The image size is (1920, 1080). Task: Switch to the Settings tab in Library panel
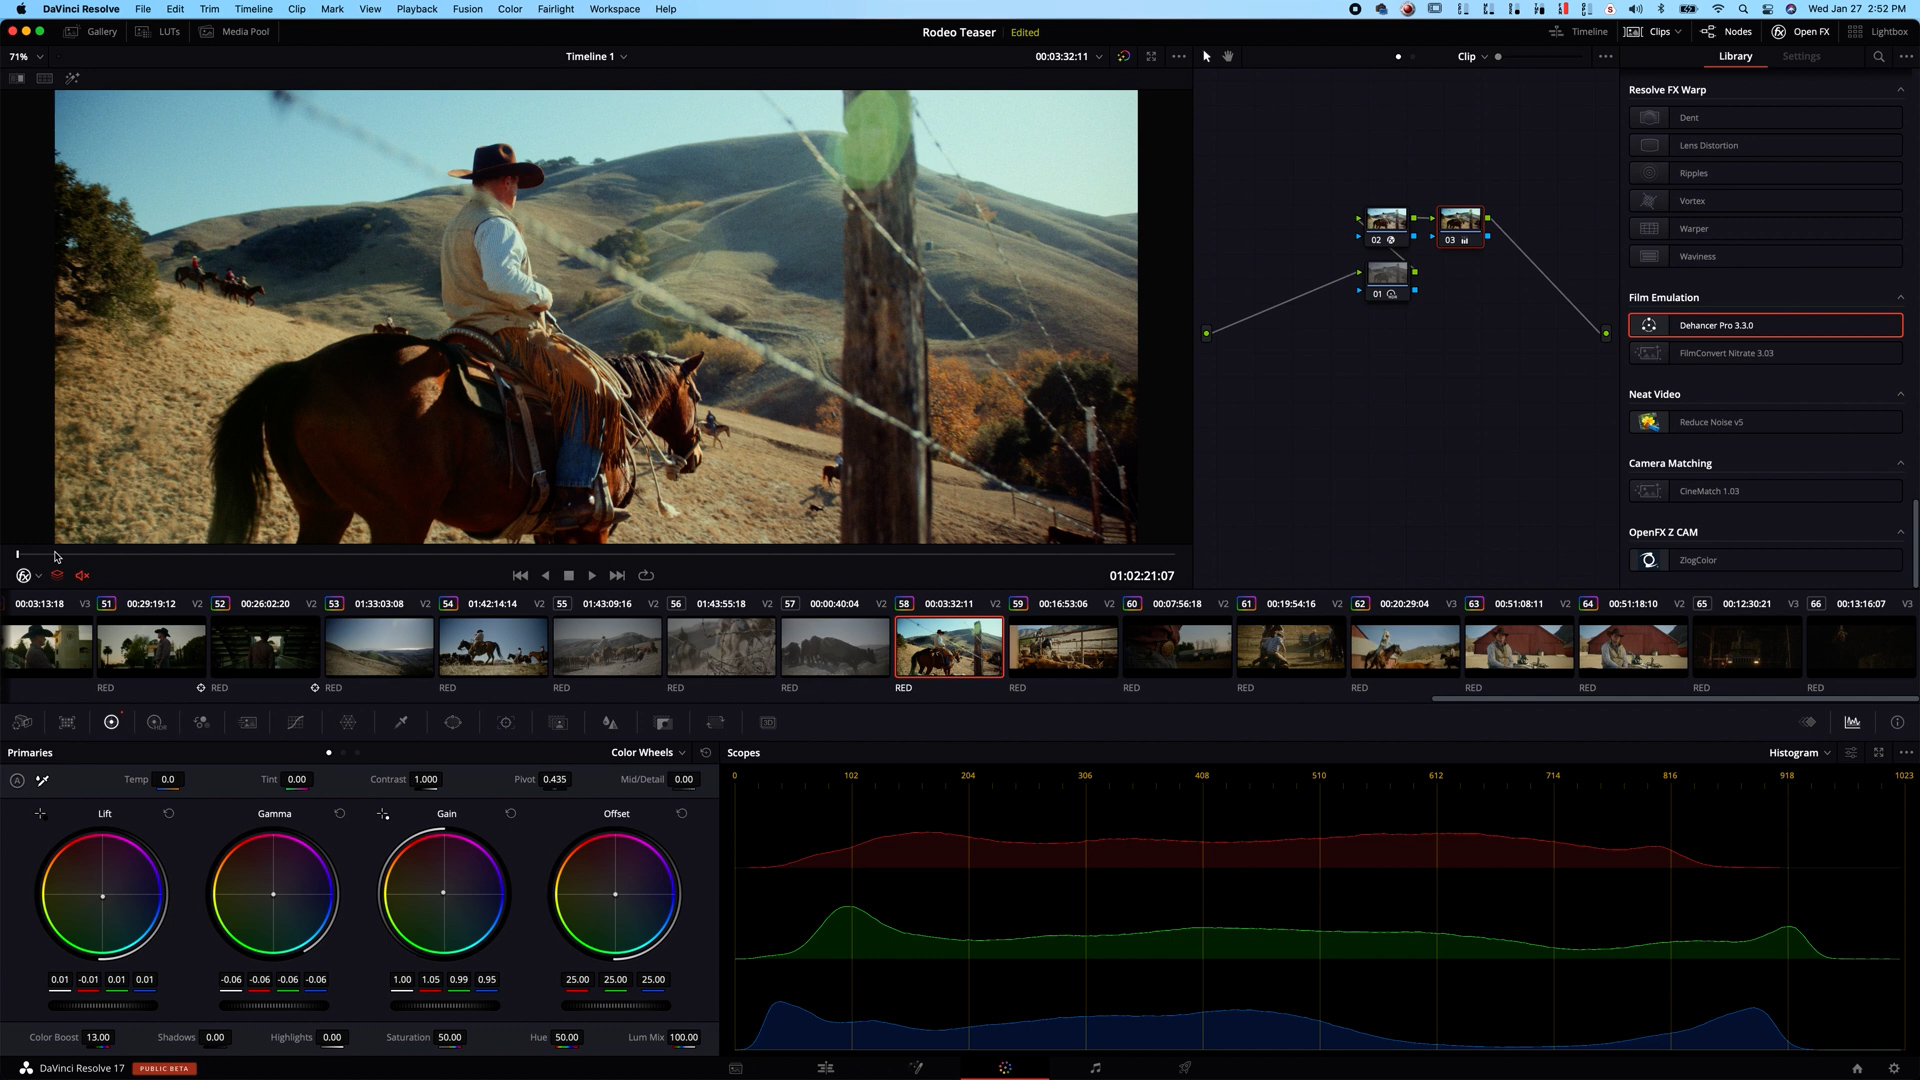(1801, 56)
